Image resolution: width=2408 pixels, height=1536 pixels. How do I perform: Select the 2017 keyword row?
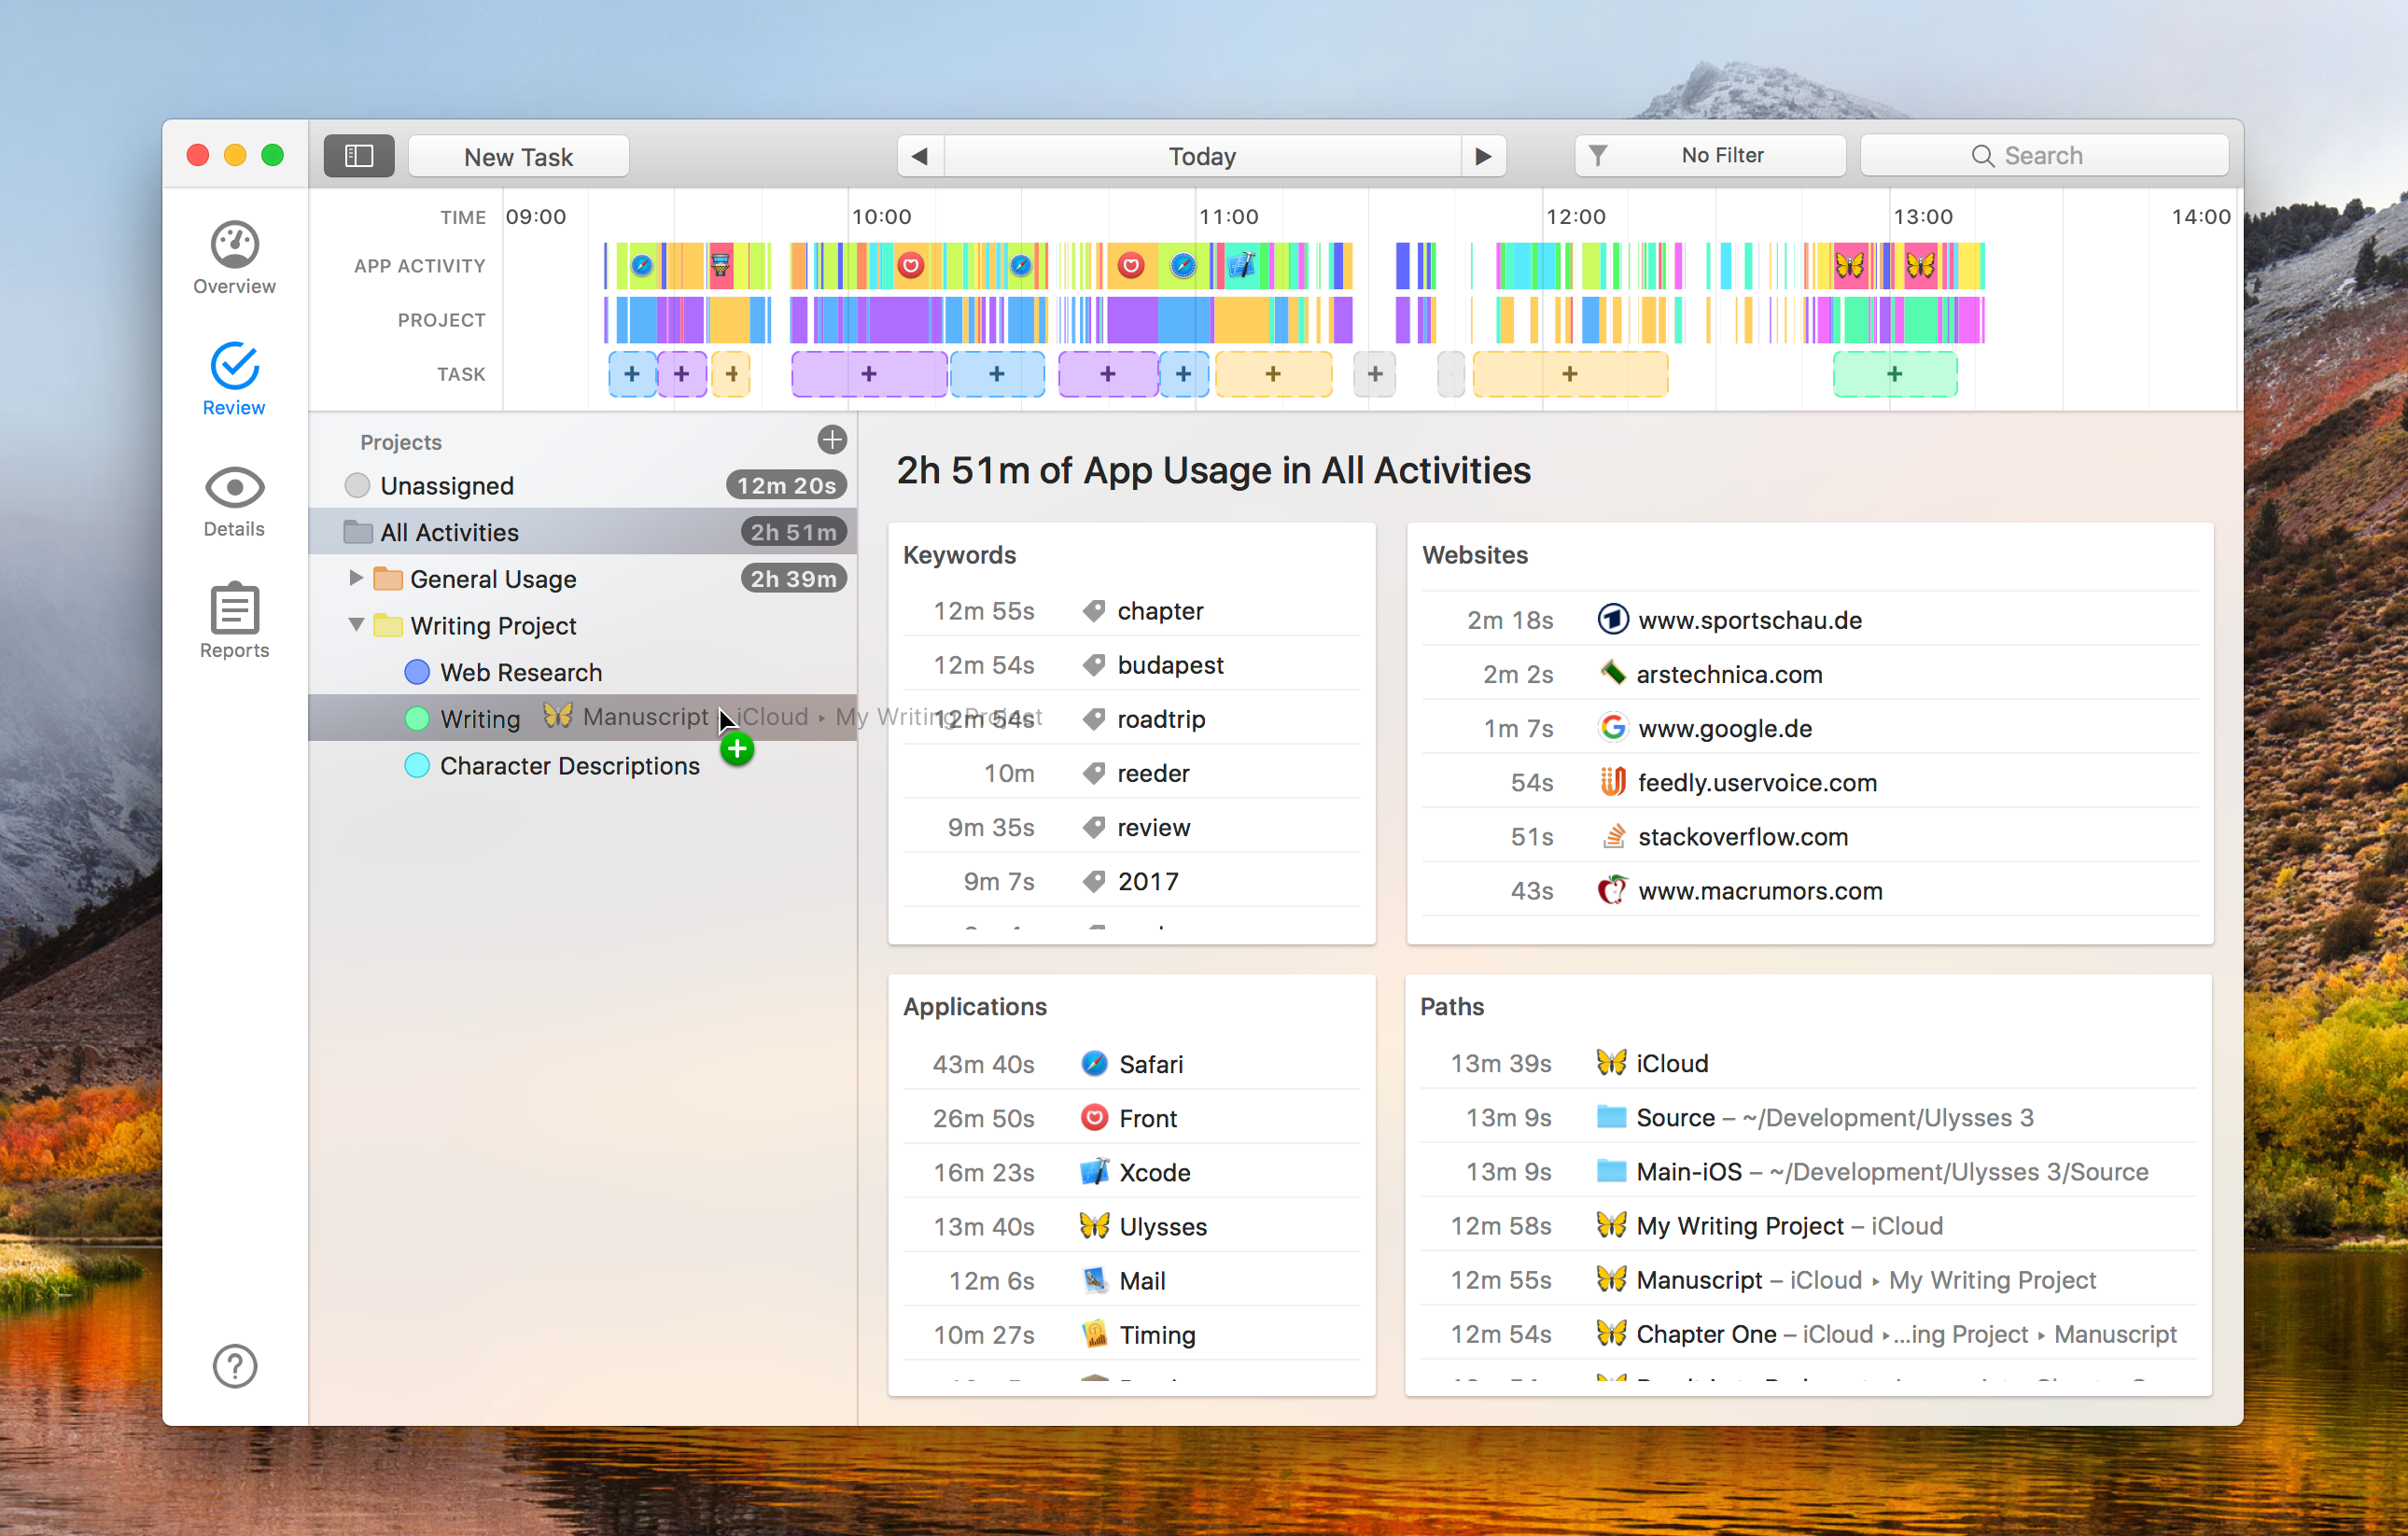click(1132, 881)
